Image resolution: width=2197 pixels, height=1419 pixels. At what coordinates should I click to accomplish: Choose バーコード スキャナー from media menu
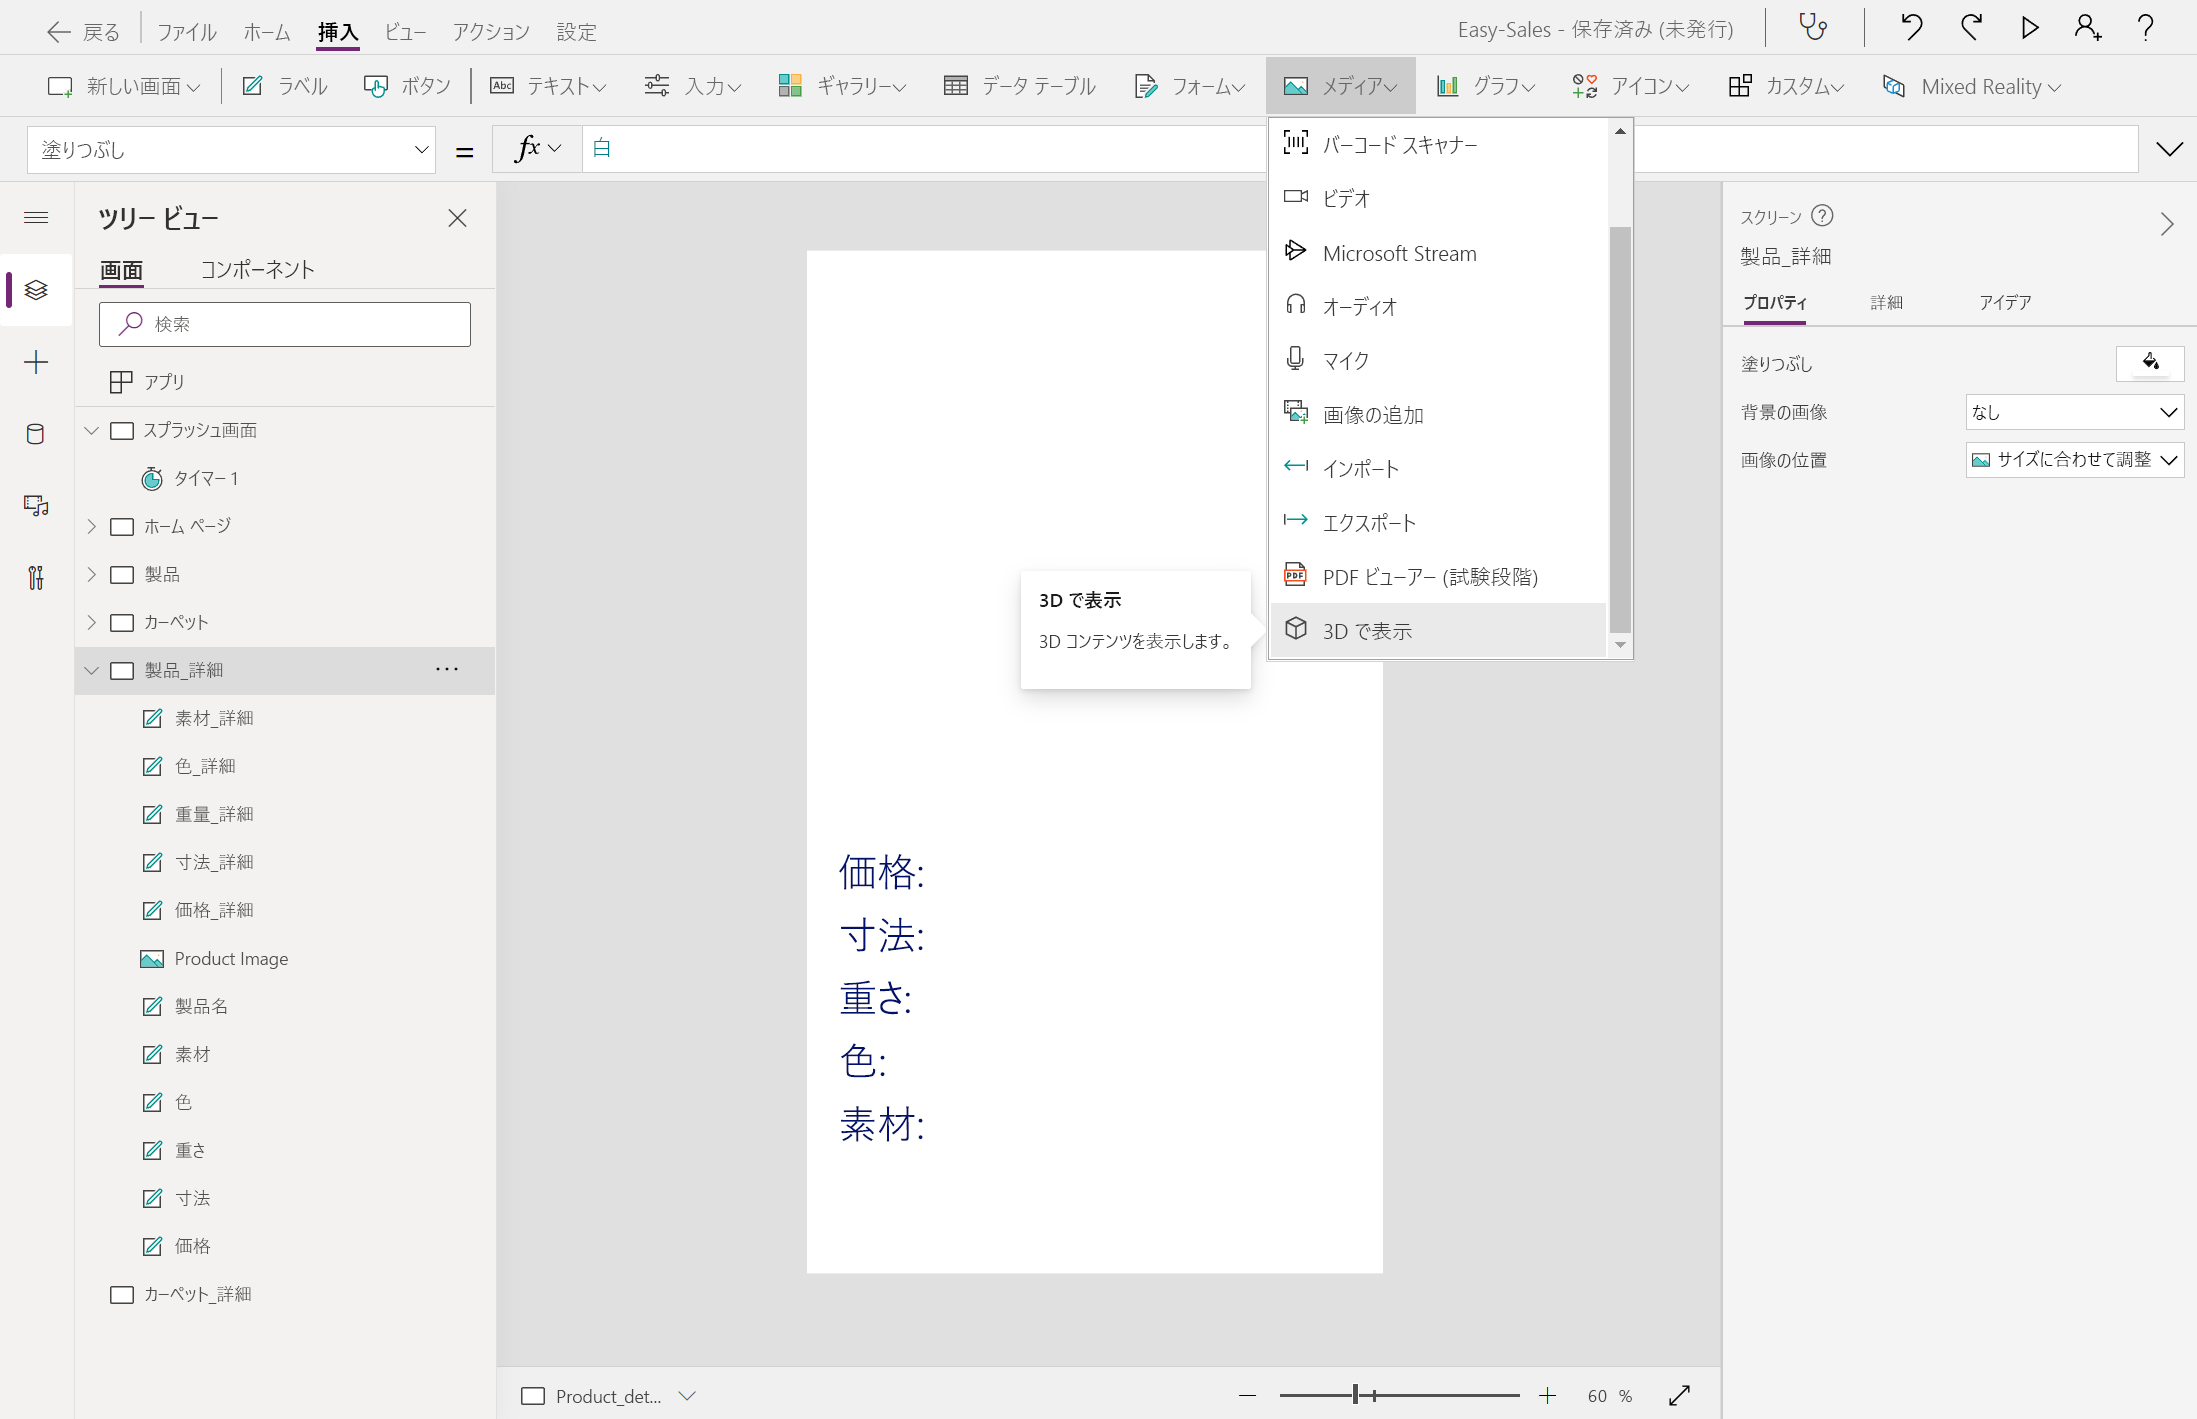(1438, 145)
